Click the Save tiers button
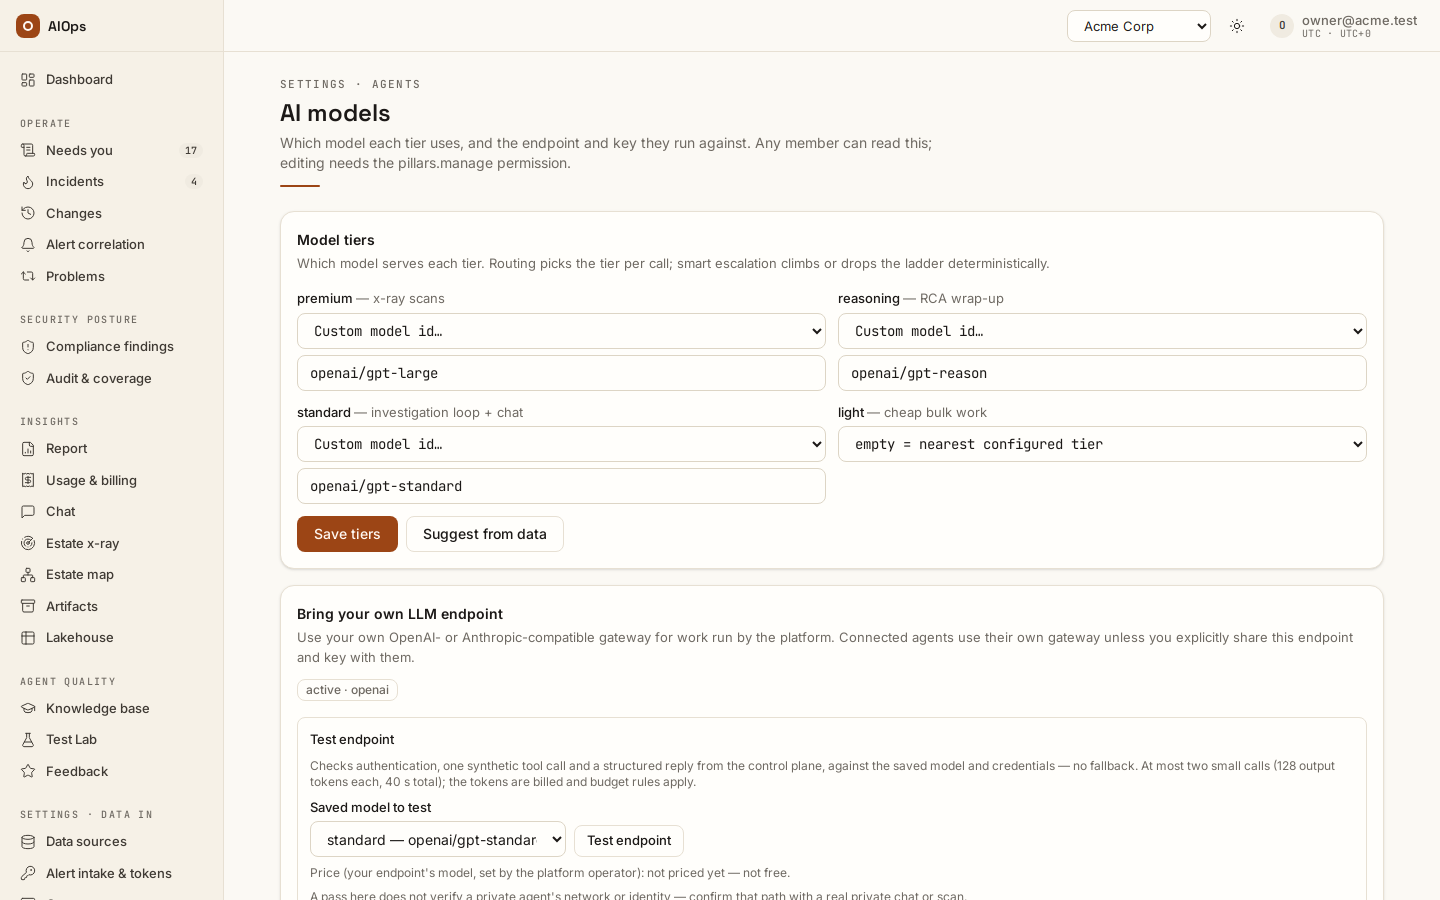This screenshot has width=1440, height=900. point(347,534)
